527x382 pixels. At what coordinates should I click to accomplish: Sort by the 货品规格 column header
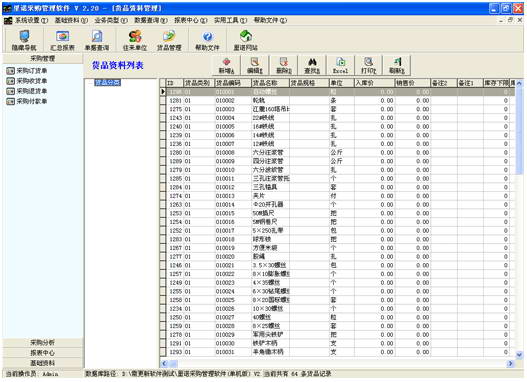(x=309, y=83)
